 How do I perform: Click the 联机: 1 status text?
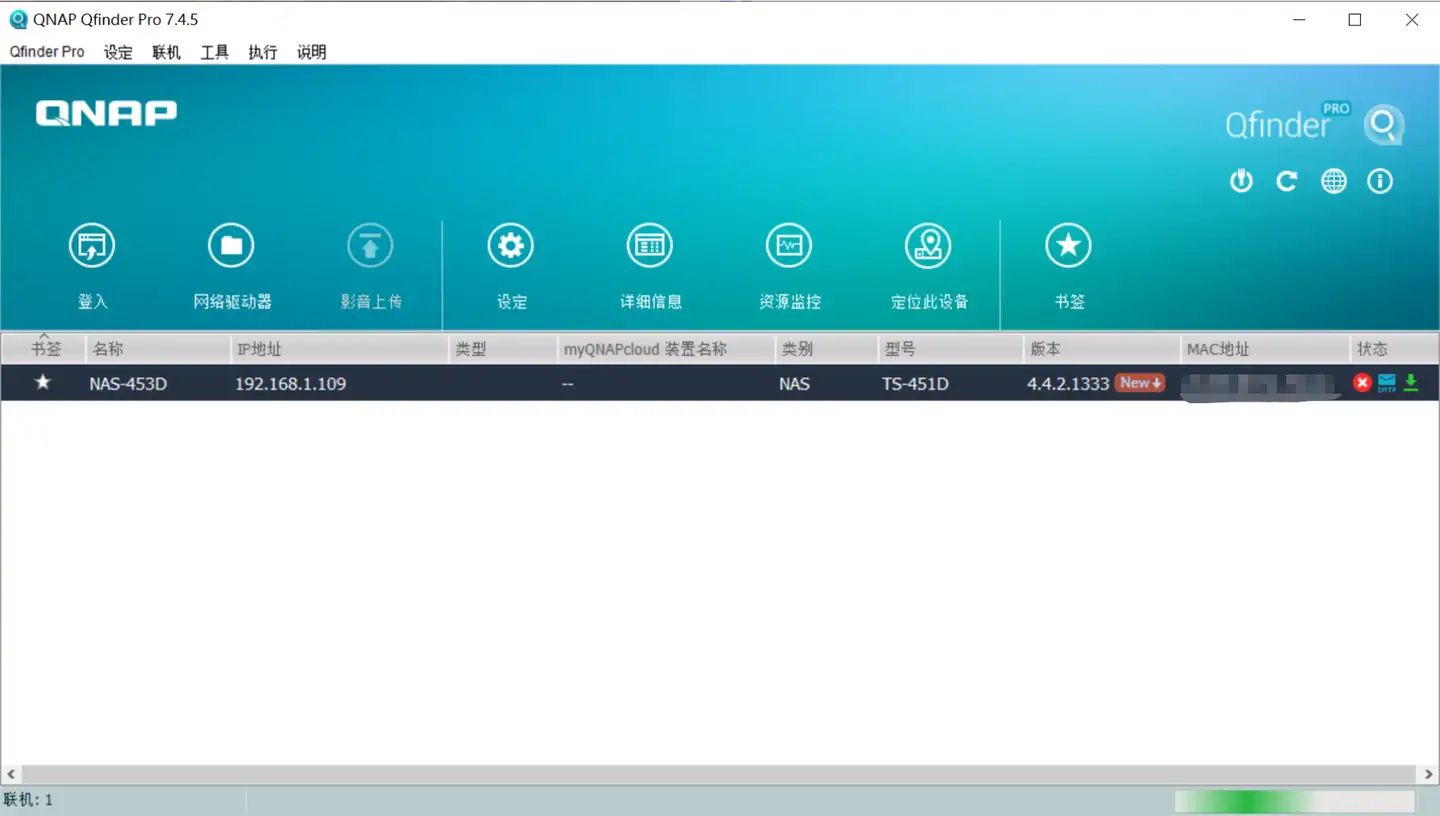pos(29,800)
